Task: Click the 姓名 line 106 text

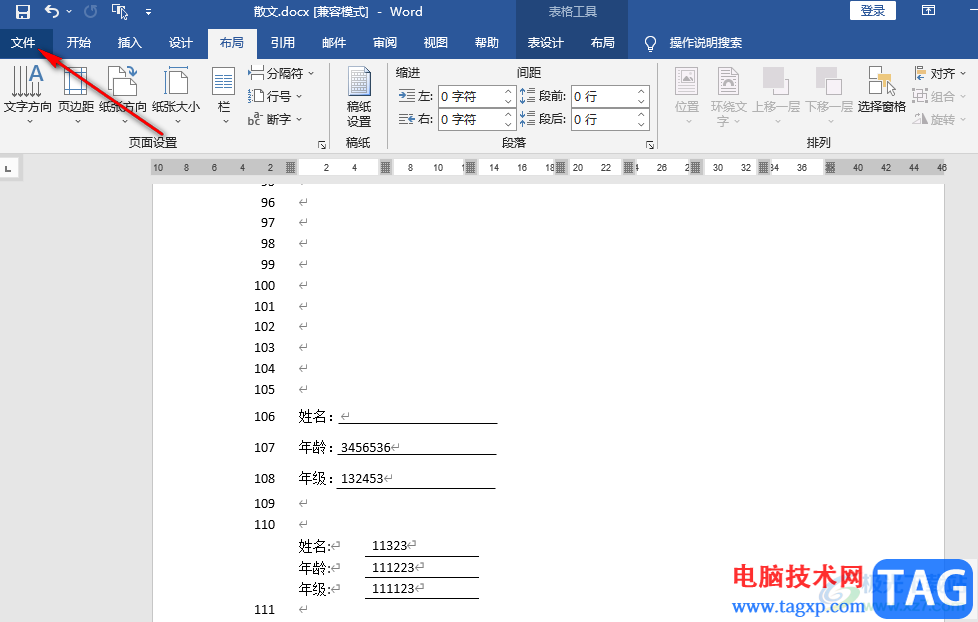Action: pos(315,416)
